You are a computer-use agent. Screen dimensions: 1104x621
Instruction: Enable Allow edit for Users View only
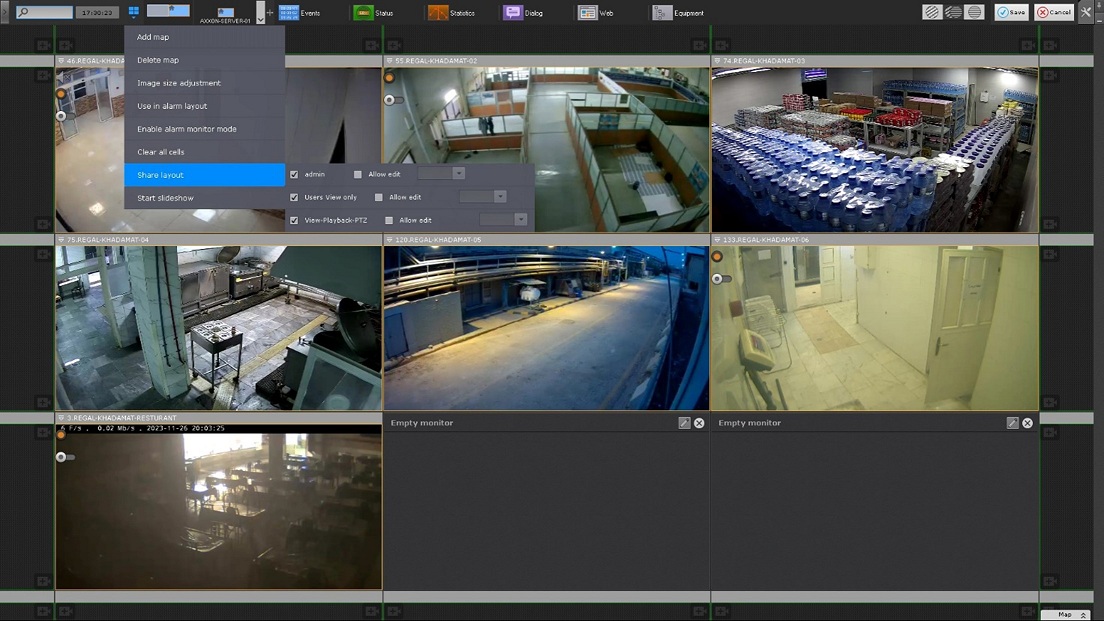378,197
